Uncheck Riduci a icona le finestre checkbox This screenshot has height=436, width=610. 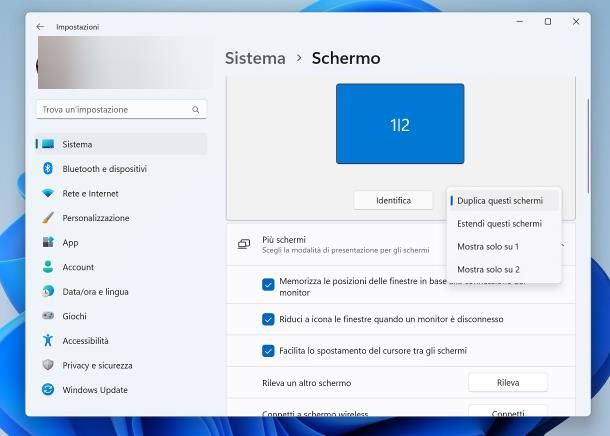point(268,319)
